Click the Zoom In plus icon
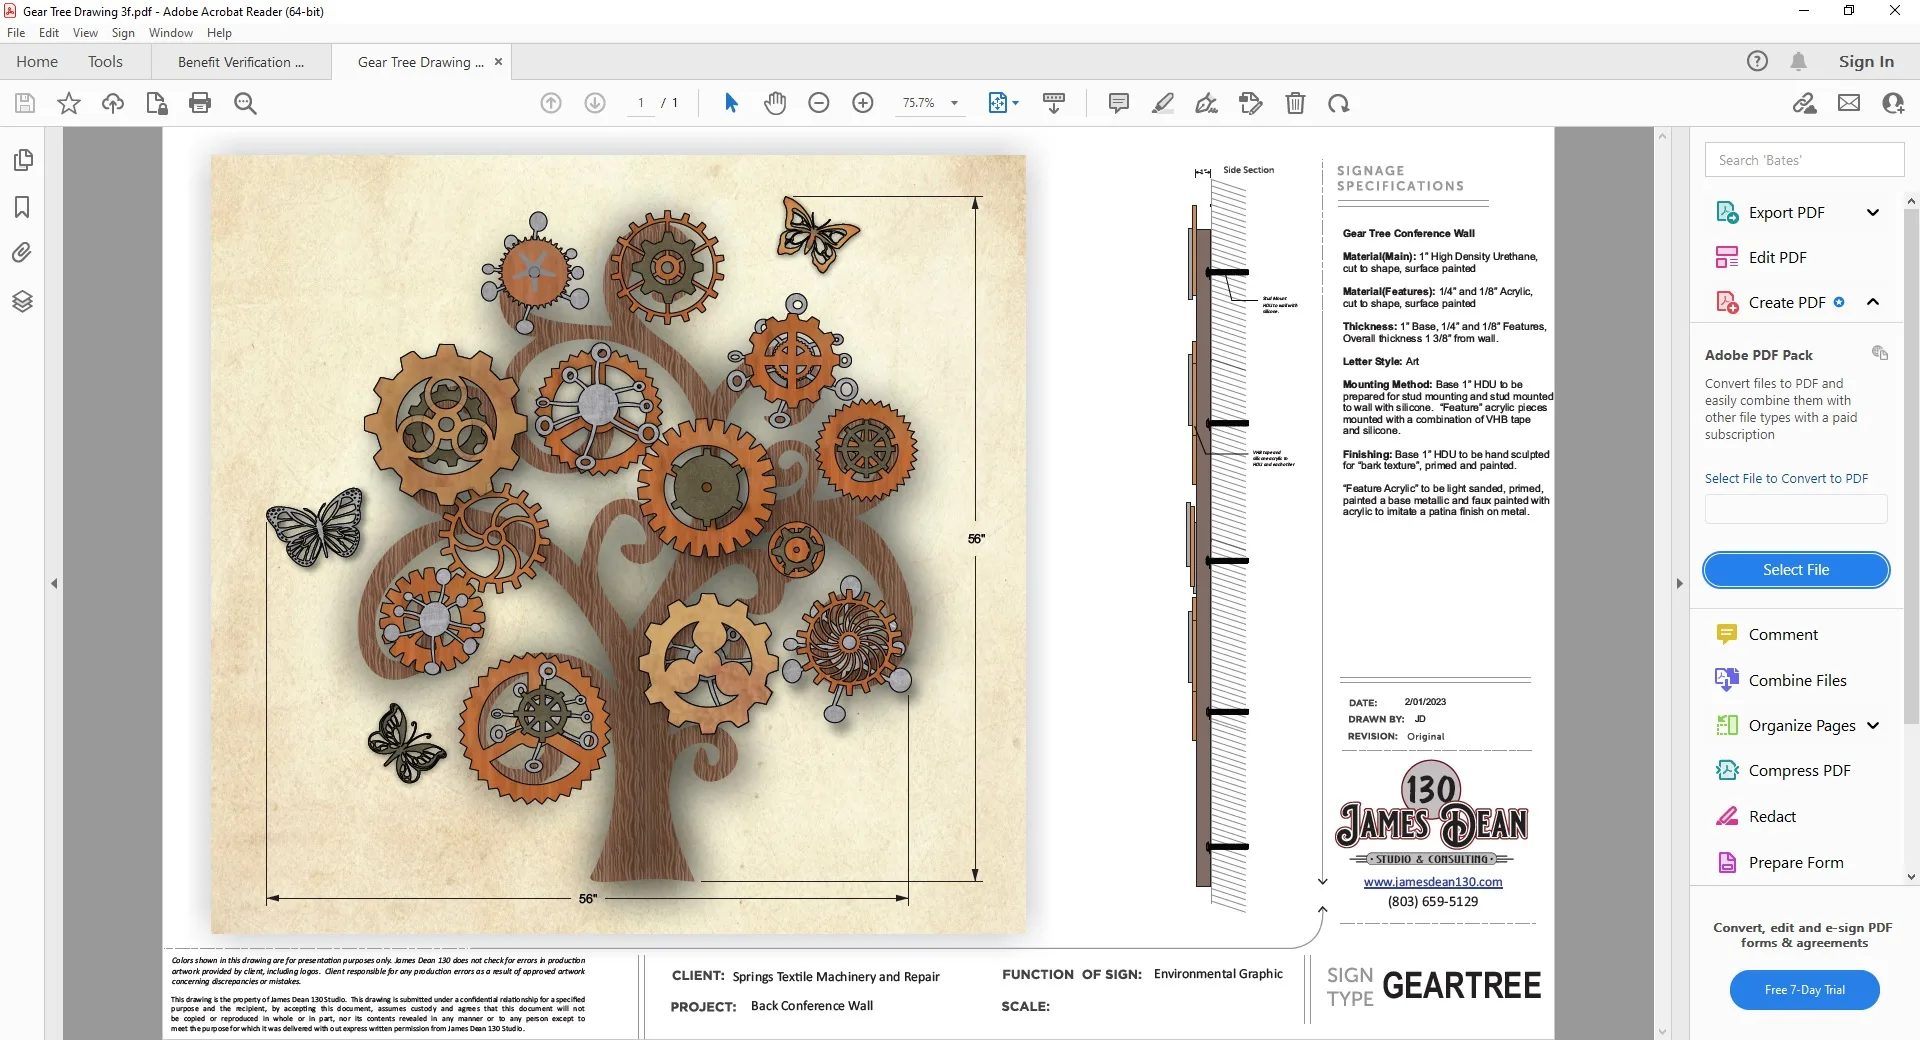This screenshot has height=1040, width=1920. click(863, 103)
